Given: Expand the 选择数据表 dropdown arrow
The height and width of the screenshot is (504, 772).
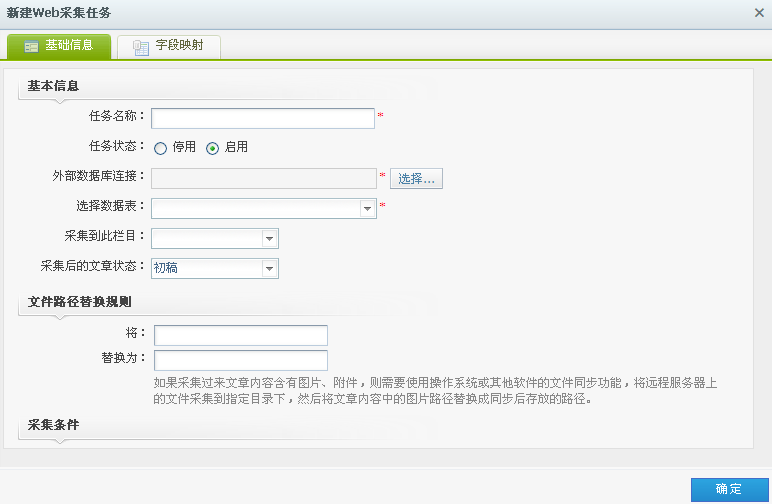Looking at the screenshot, I should pyautogui.click(x=368, y=209).
